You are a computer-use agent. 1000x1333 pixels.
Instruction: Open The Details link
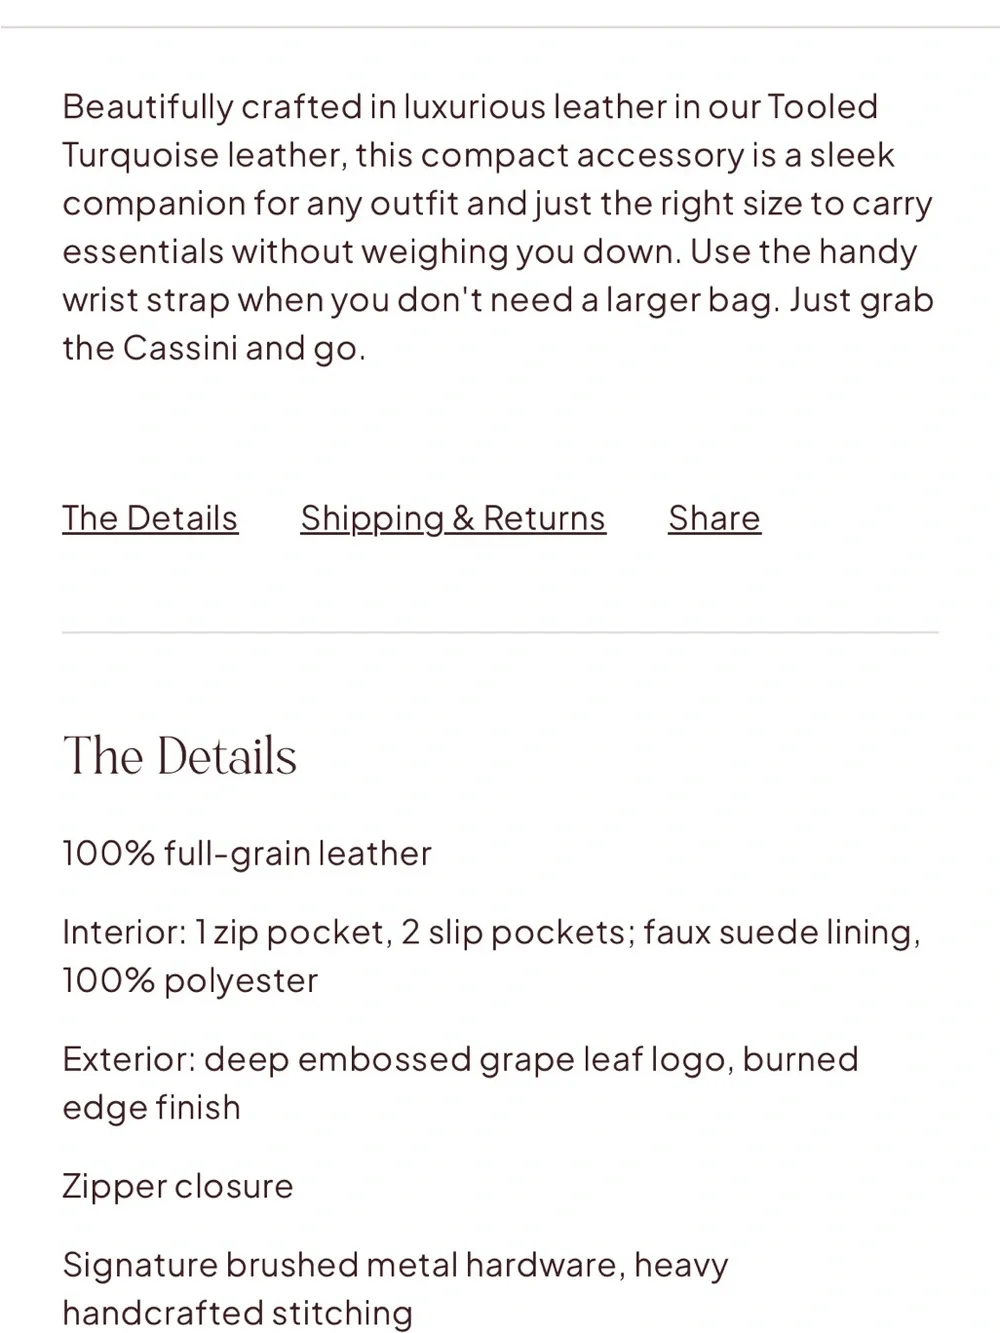[x=150, y=518]
